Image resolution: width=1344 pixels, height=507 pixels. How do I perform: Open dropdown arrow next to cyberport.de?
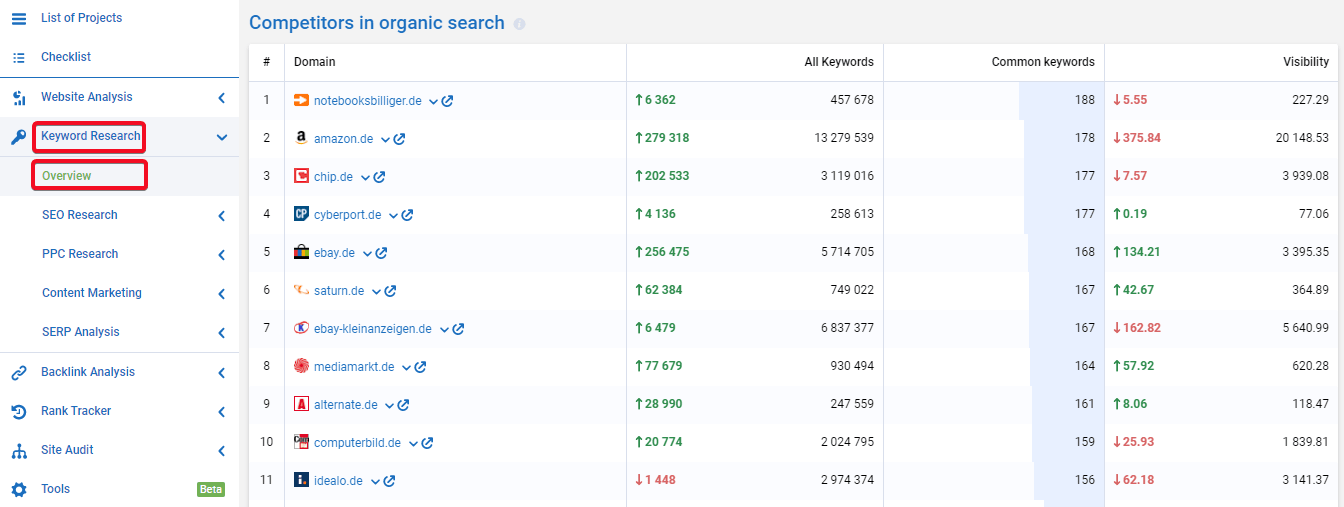click(393, 215)
